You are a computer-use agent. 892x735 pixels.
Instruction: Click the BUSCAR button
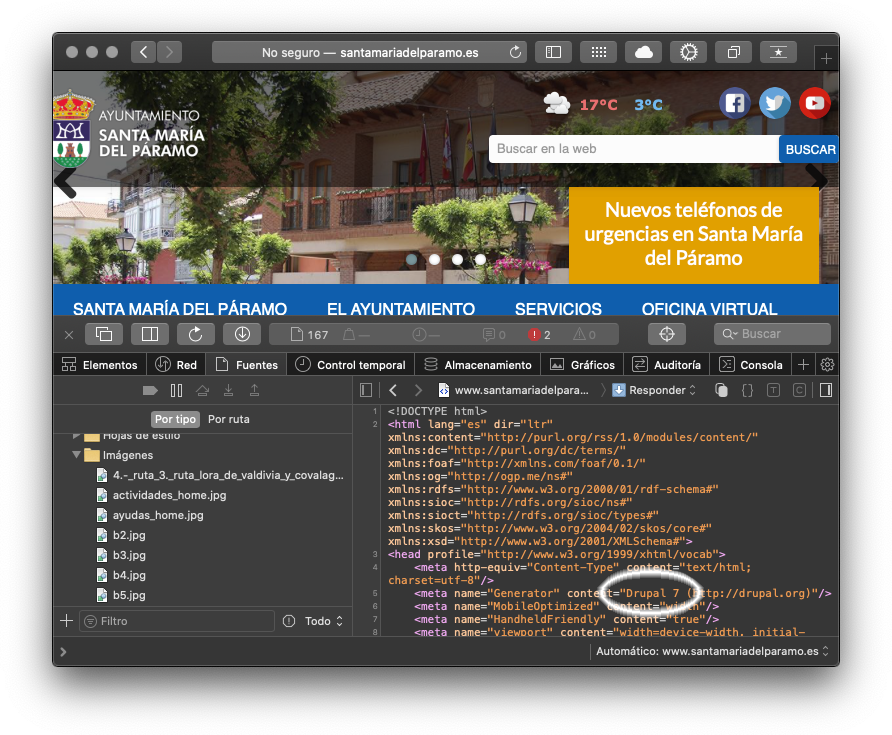click(x=810, y=149)
